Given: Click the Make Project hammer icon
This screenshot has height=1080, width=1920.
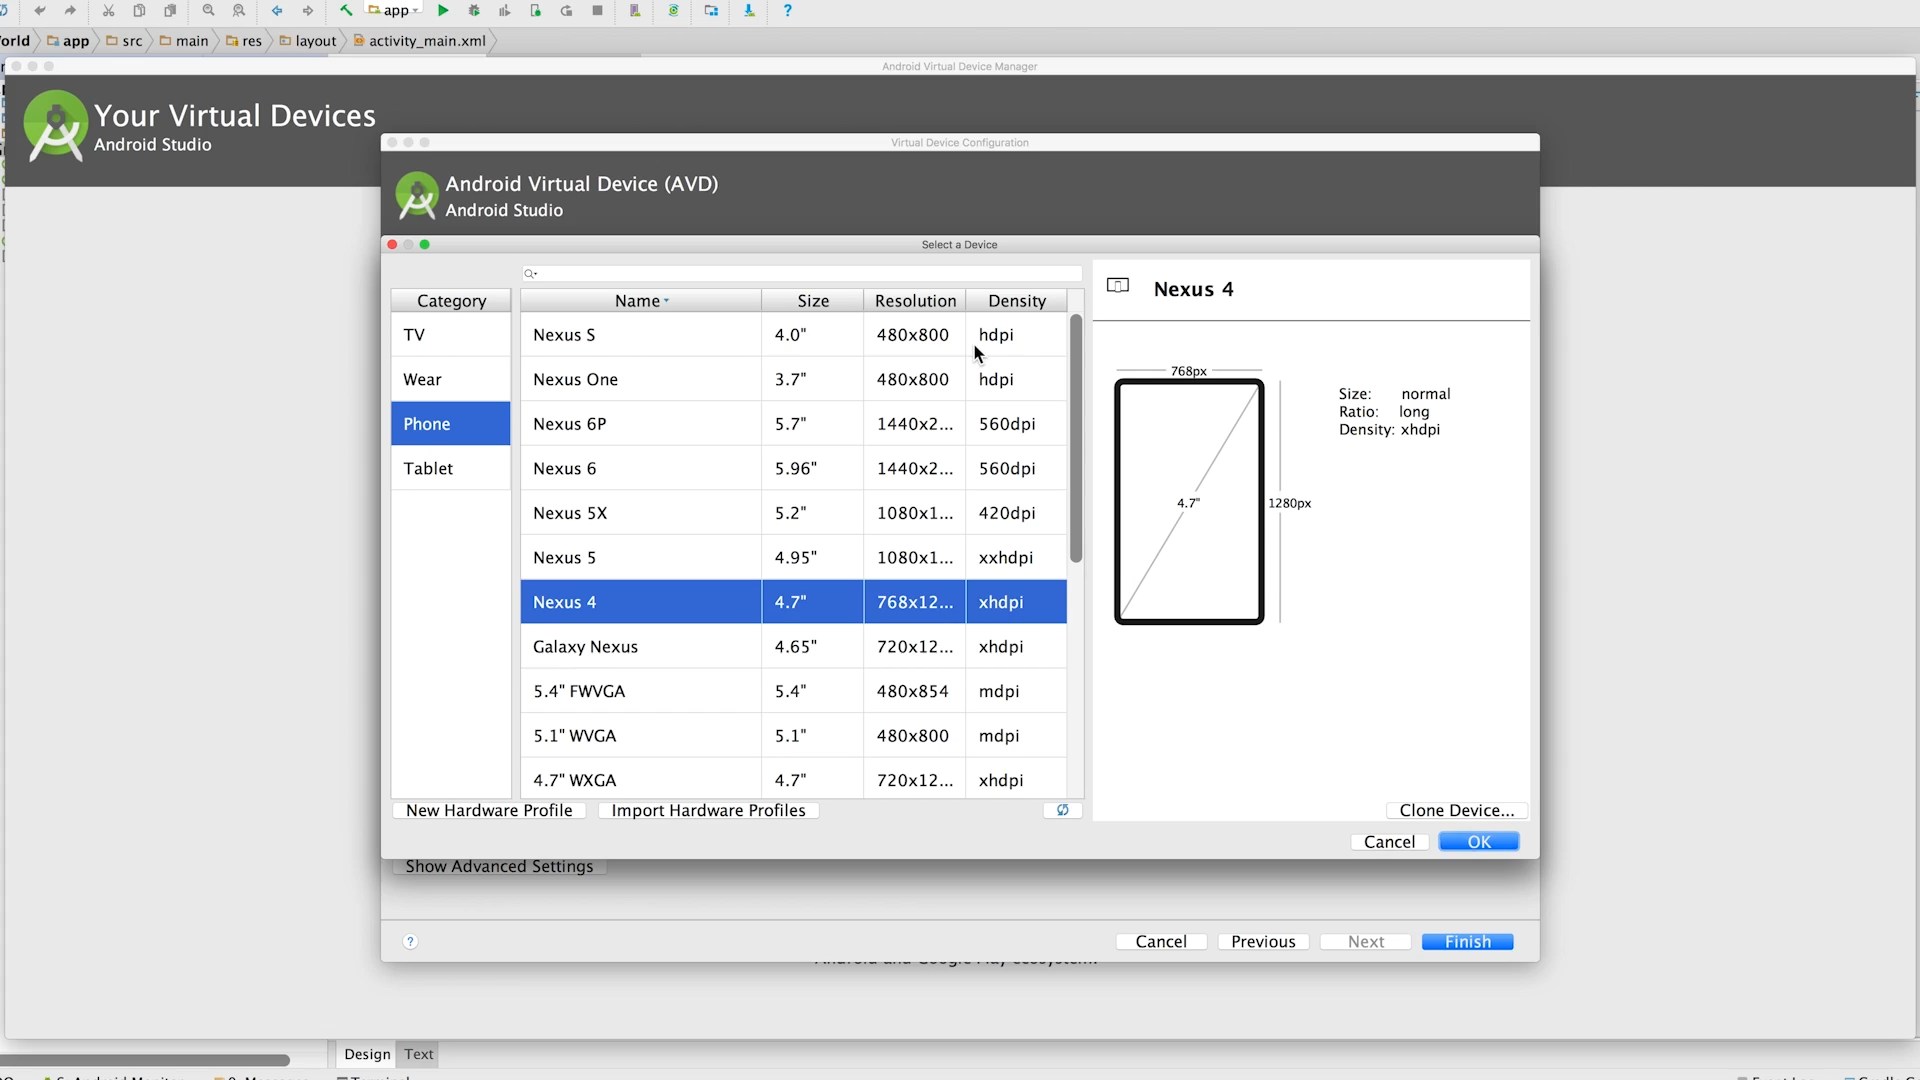Looking at the screenshot, I should [x=346, y=11].
